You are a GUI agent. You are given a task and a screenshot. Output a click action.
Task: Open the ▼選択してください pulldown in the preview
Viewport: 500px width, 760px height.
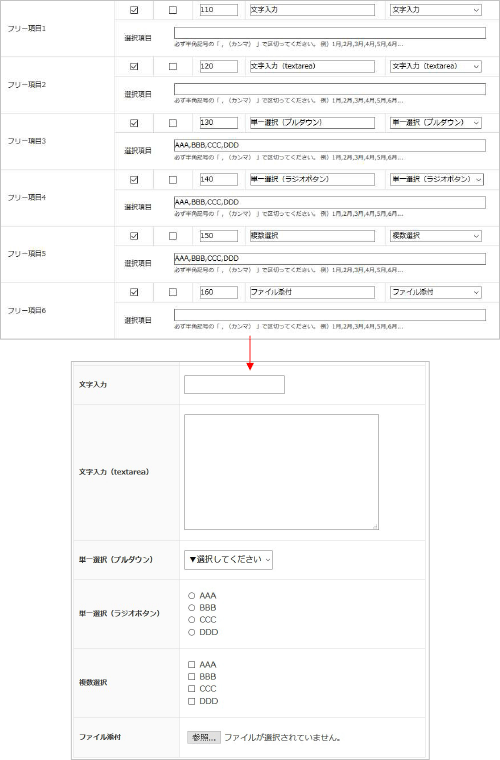click(228, 560)
